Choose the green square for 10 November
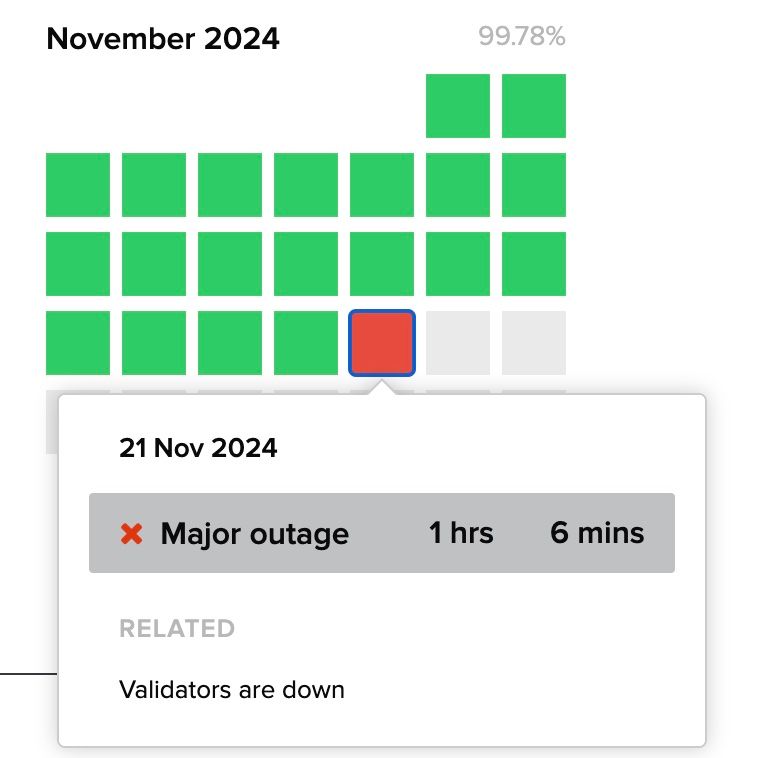Viewport: 758px width, 758px height. coord(78,264)
